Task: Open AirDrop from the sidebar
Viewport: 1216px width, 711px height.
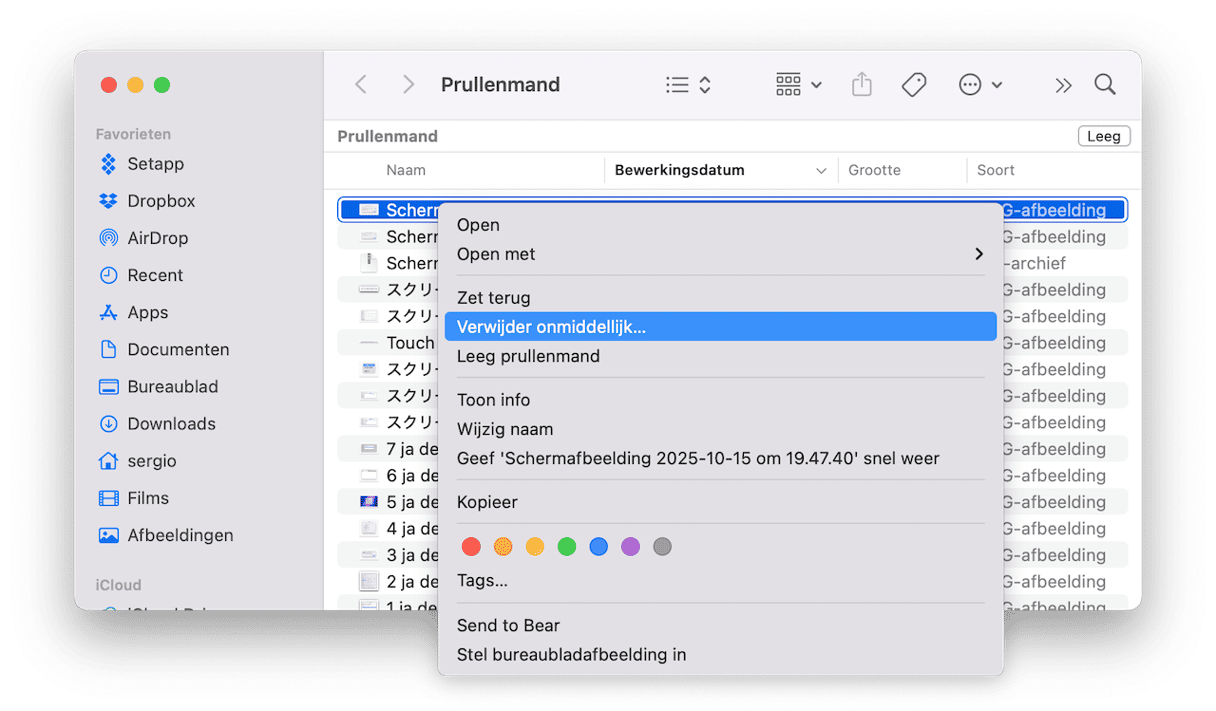Action: pyautogui.click(x=157, y=238)
